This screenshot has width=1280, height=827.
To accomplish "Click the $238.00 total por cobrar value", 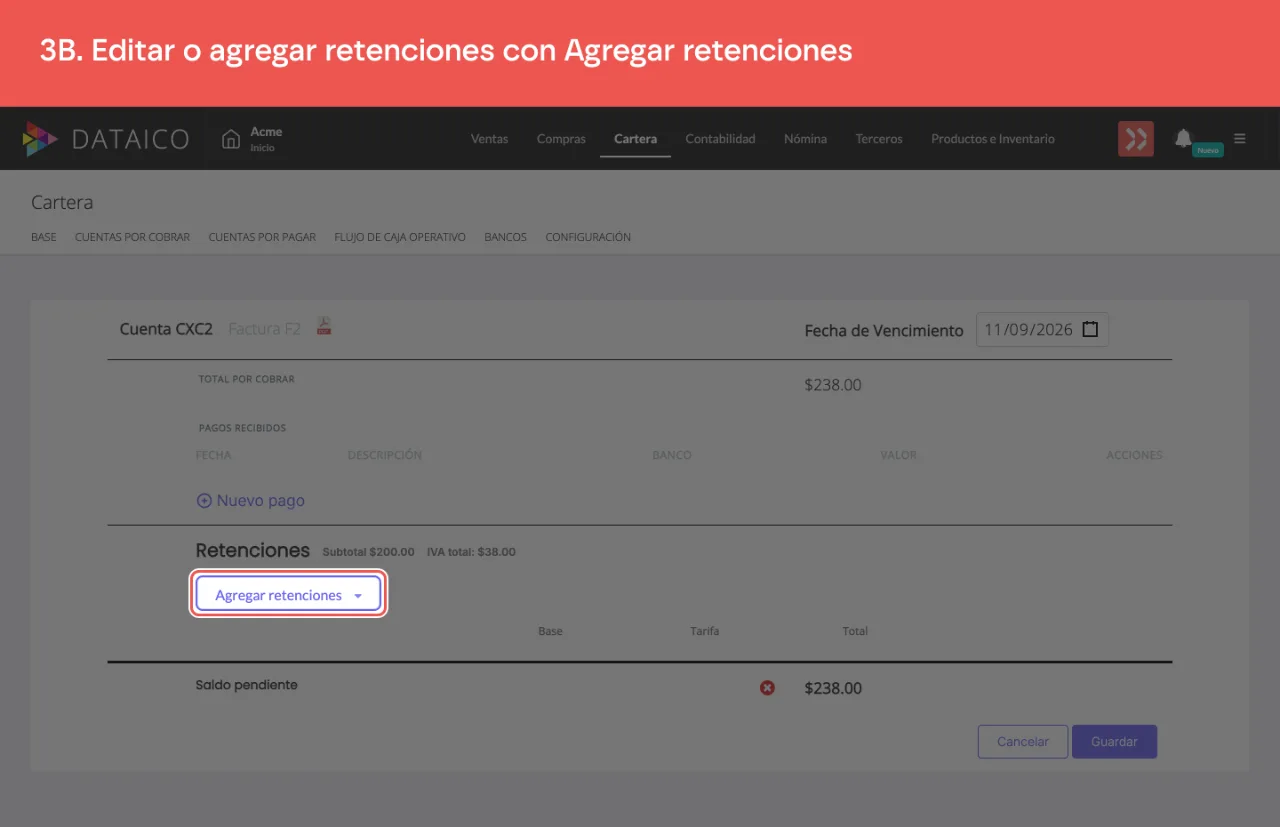I will click(x=833, y=385).
